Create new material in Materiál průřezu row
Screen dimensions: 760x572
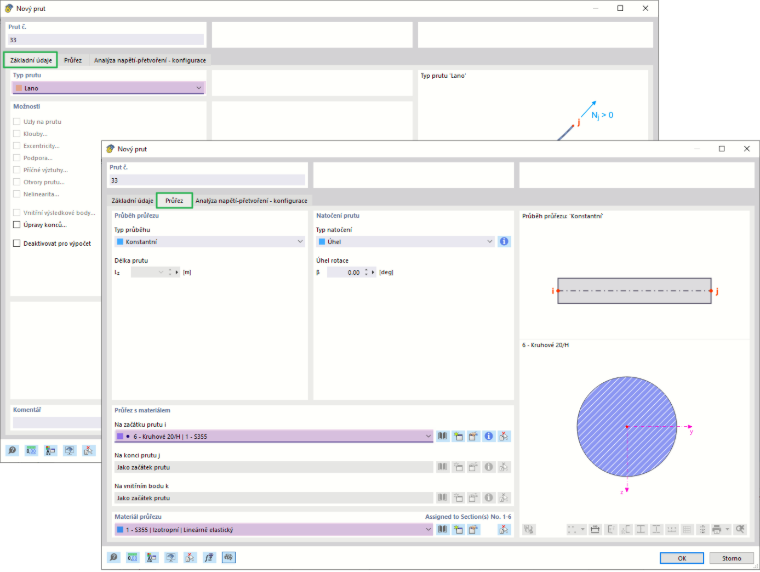458,530
